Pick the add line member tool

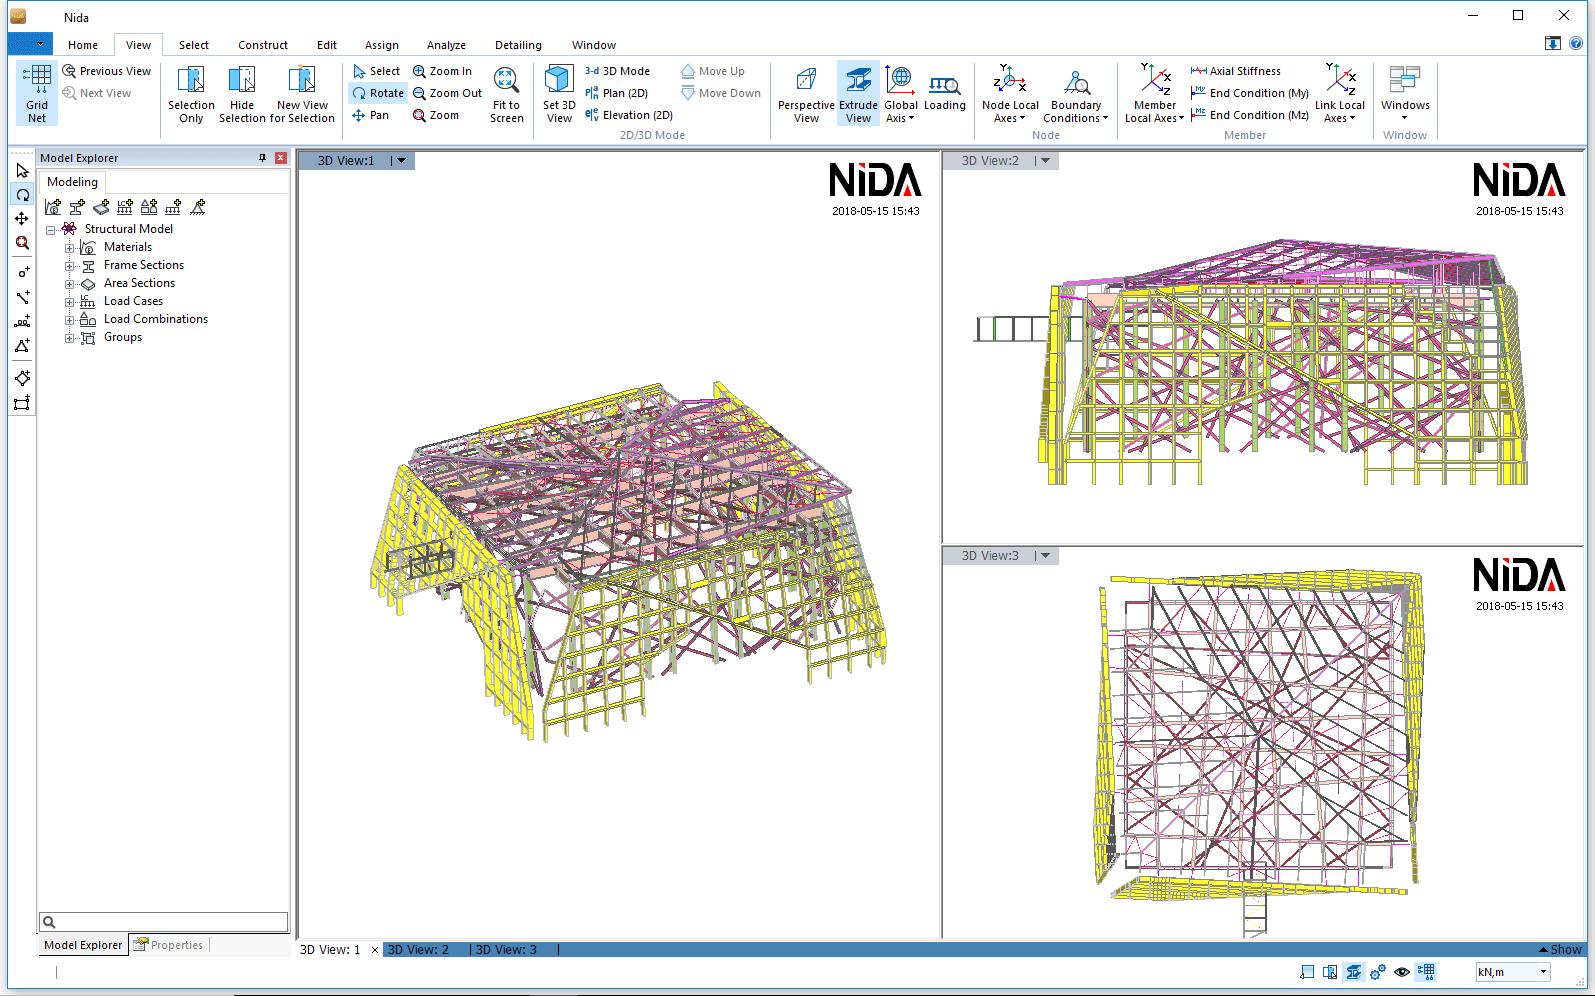tap(22, 297)
